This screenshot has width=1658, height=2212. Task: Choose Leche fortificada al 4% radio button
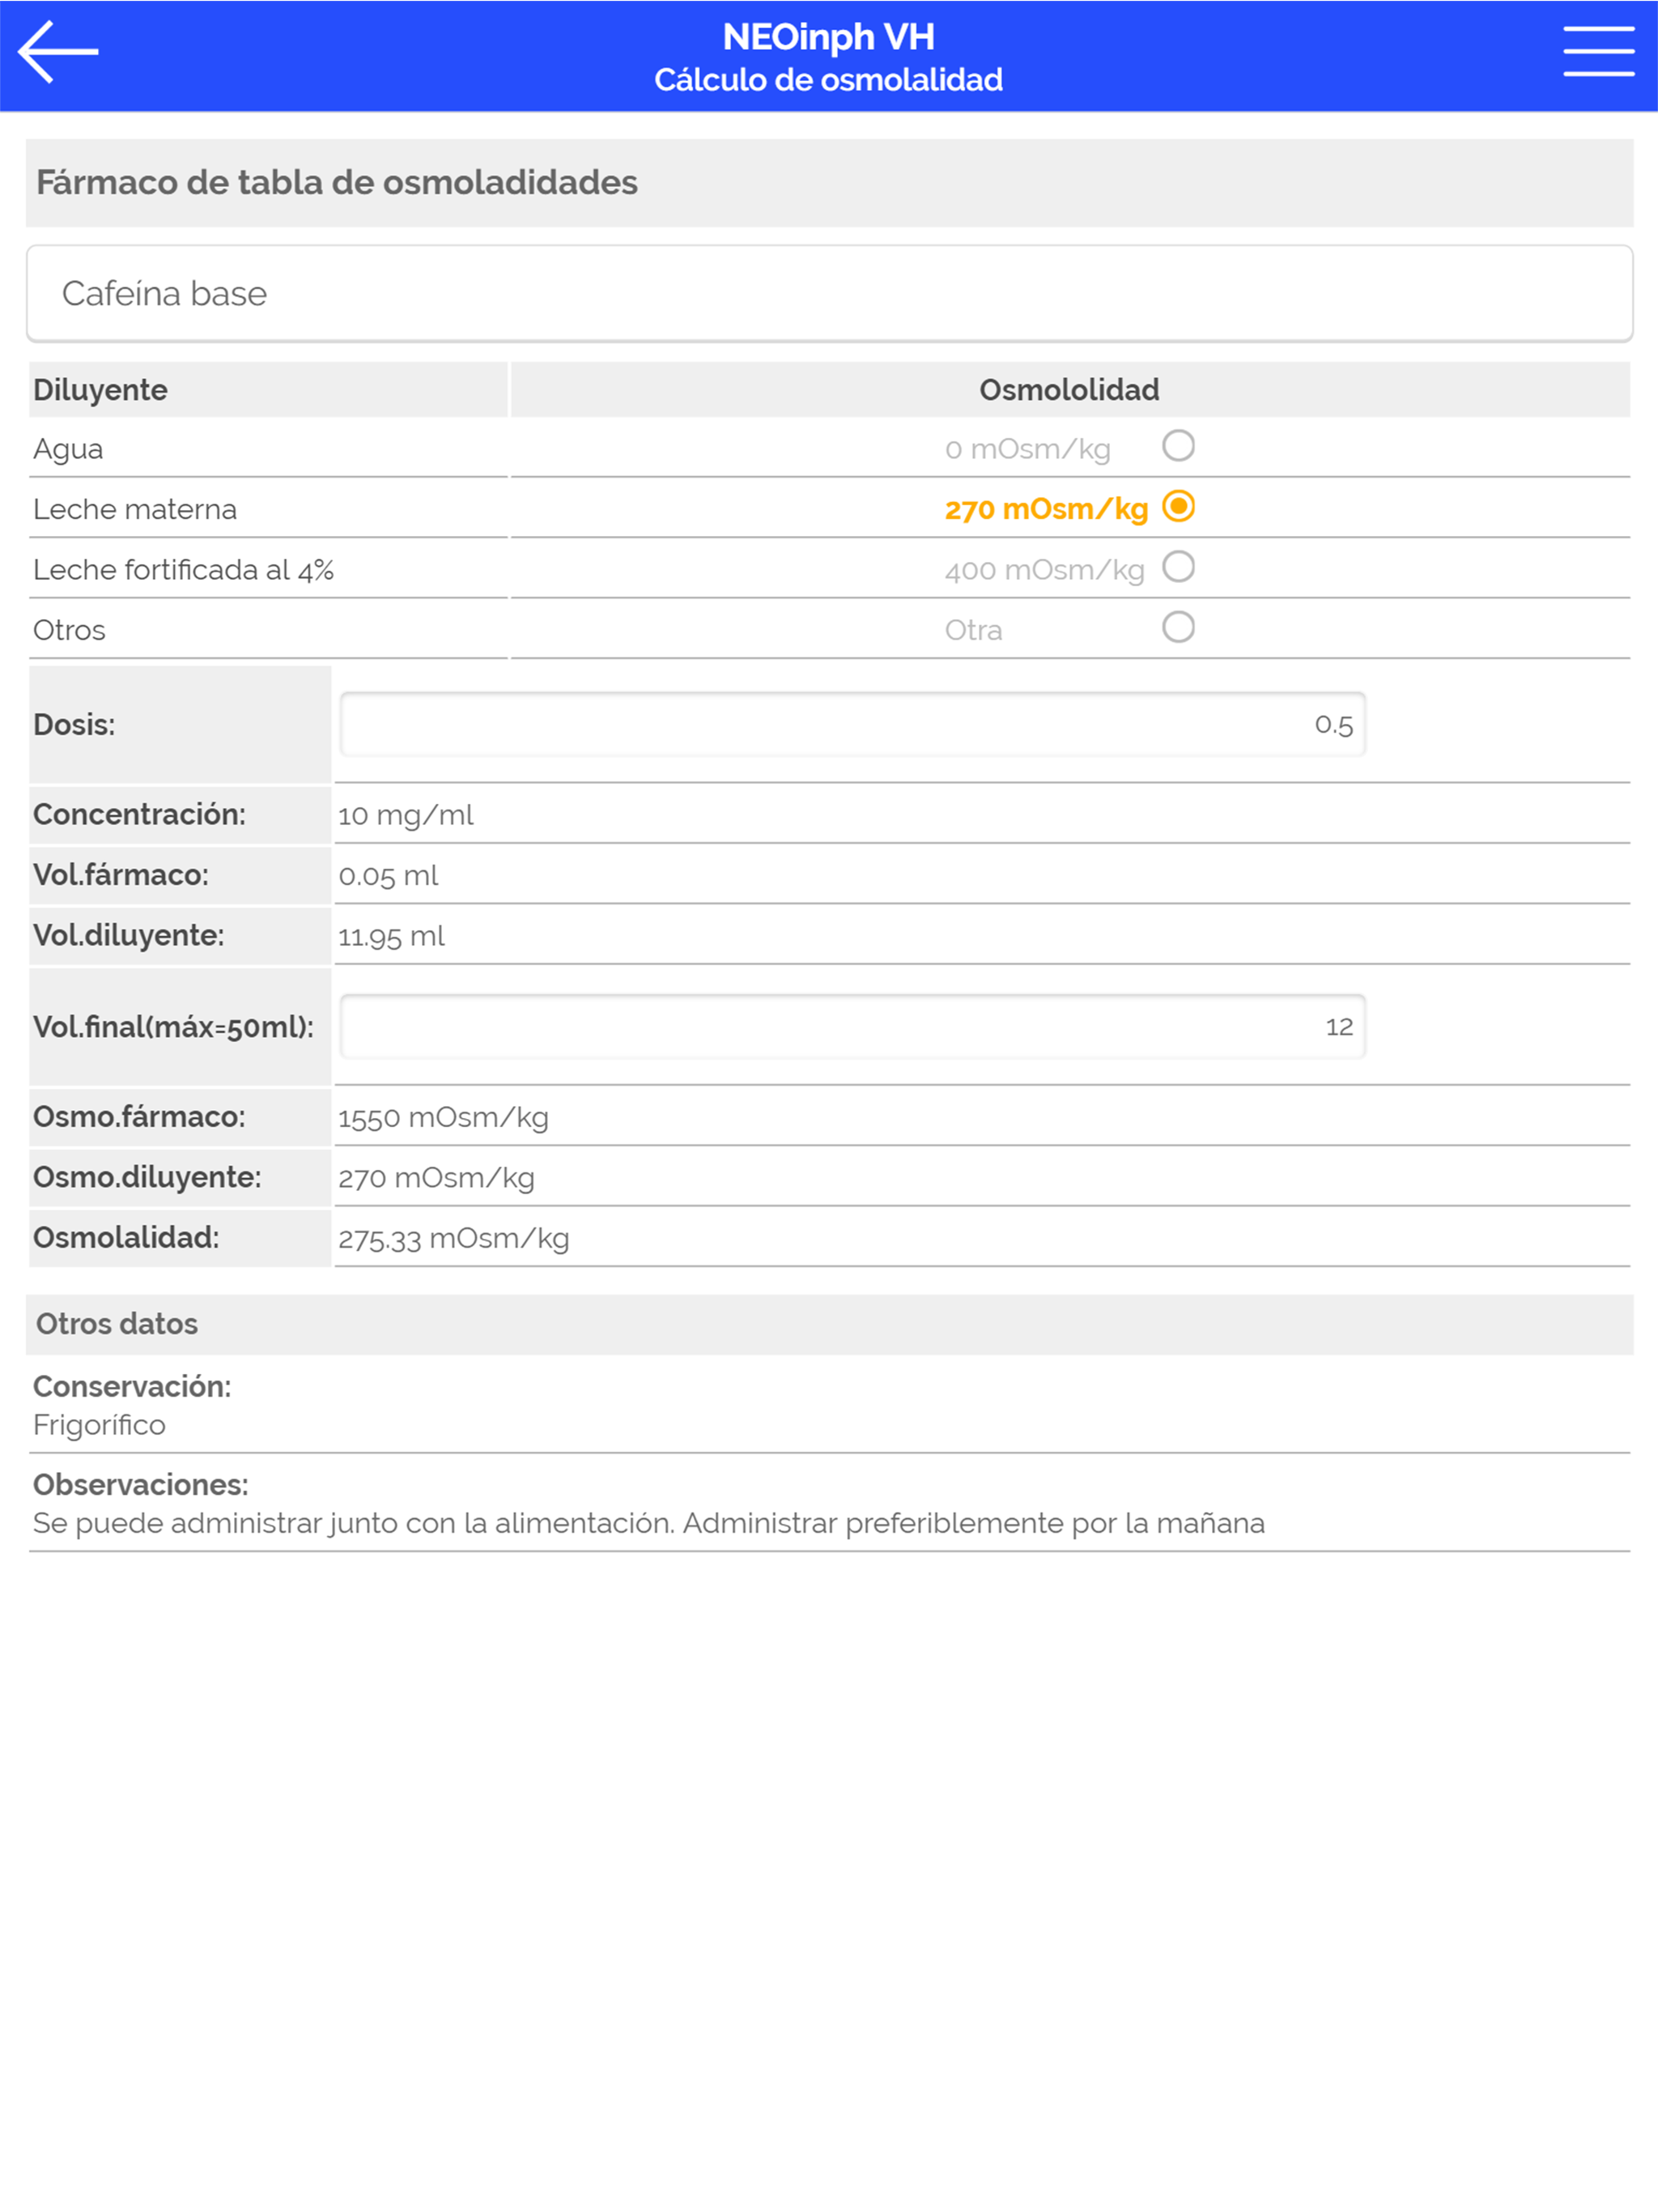click(x=1178, y=567)
